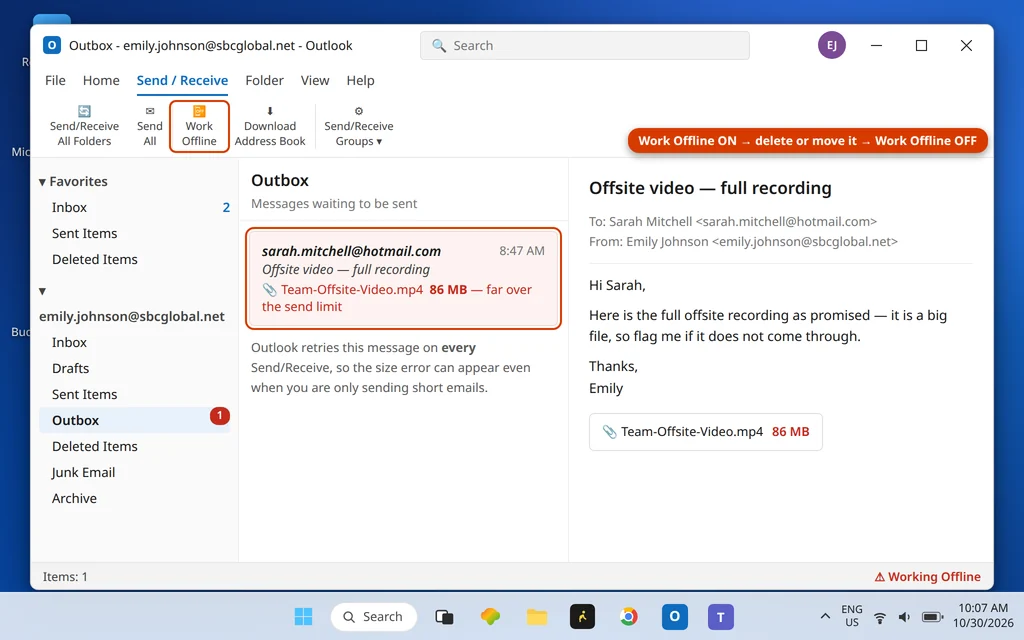Click the 8:47 AM message time
Screen dimensions: 1024x640
(x=522, y=251)
